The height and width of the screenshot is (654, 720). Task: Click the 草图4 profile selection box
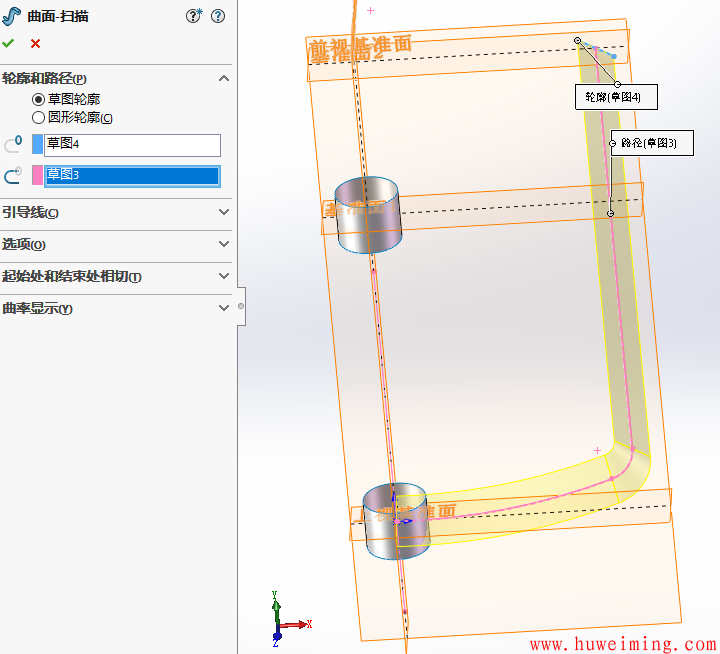[131, 145]
